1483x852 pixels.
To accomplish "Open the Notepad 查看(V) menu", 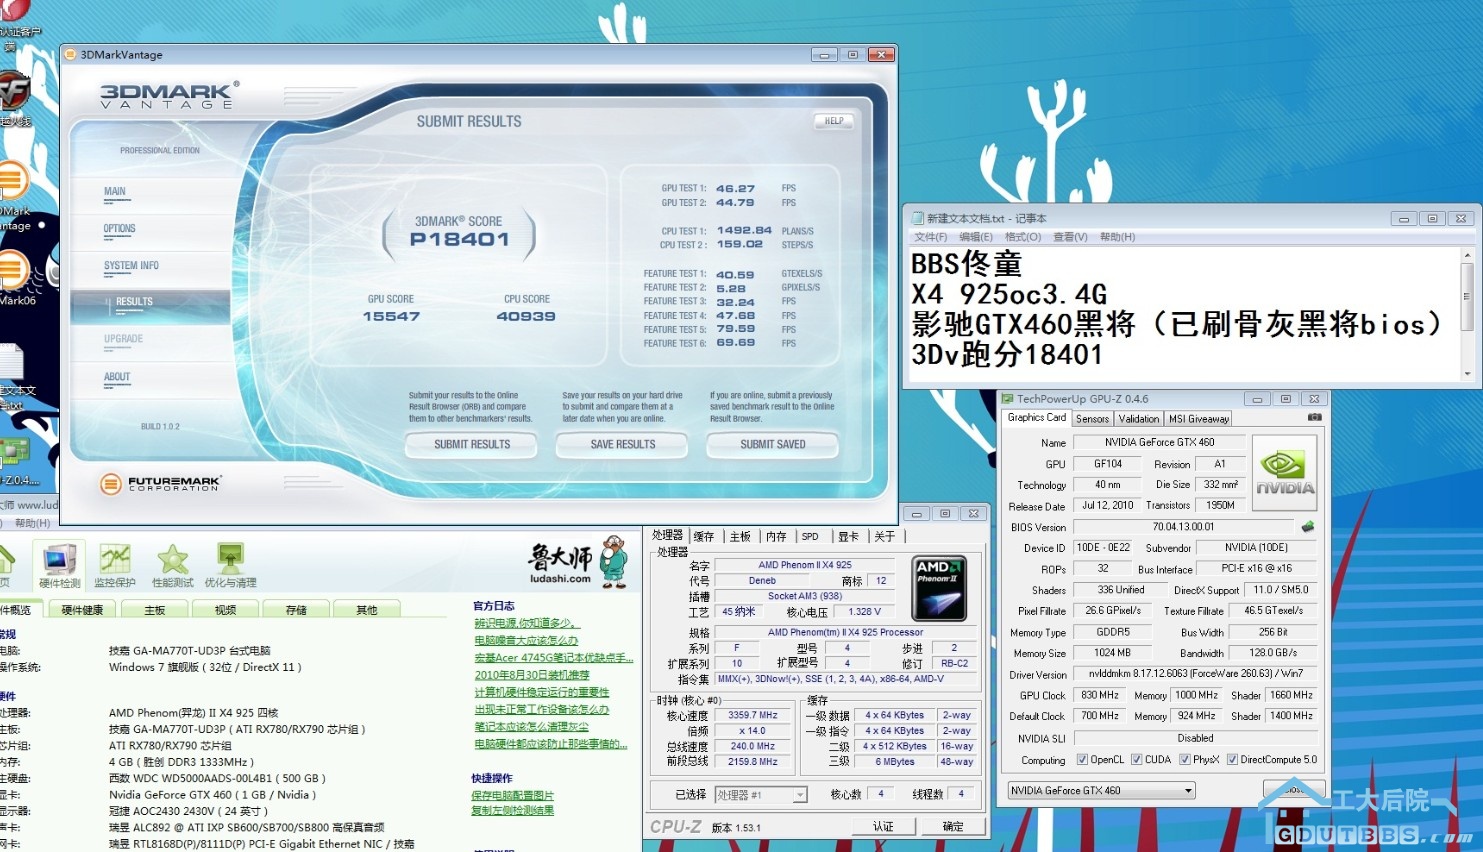I will click(x=1070, y=237).
